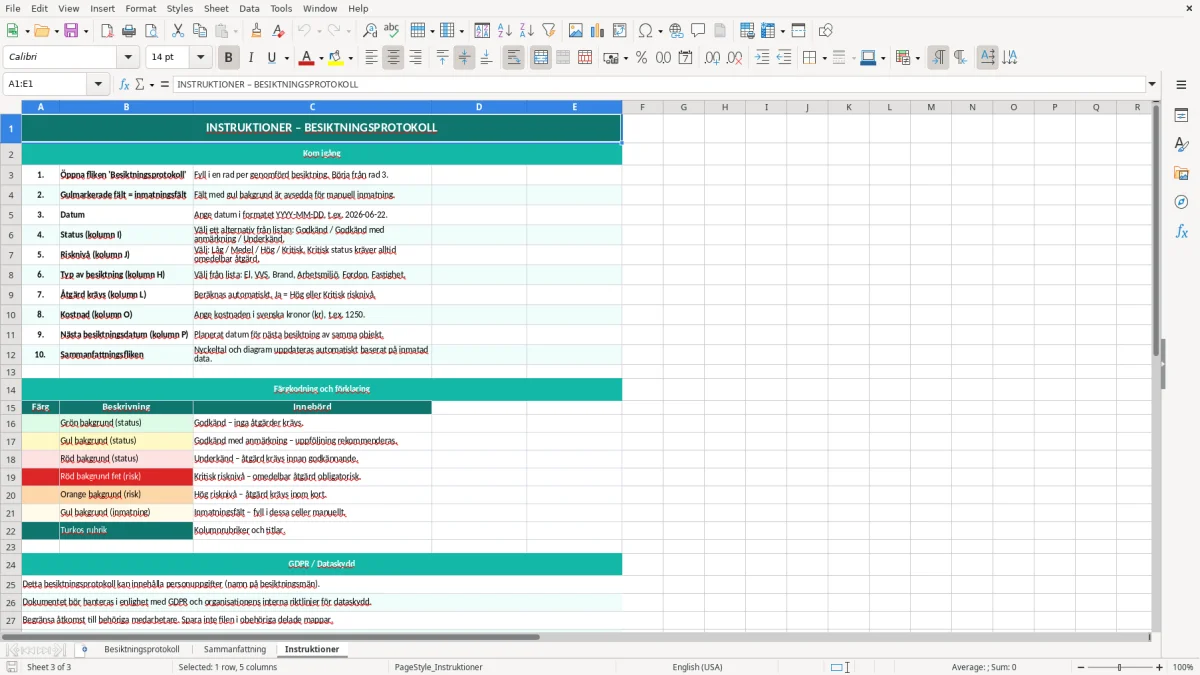Open Conditional Formatting dropdown arrow
This screenshot has width=1200, height=675.
click(917, 58)
